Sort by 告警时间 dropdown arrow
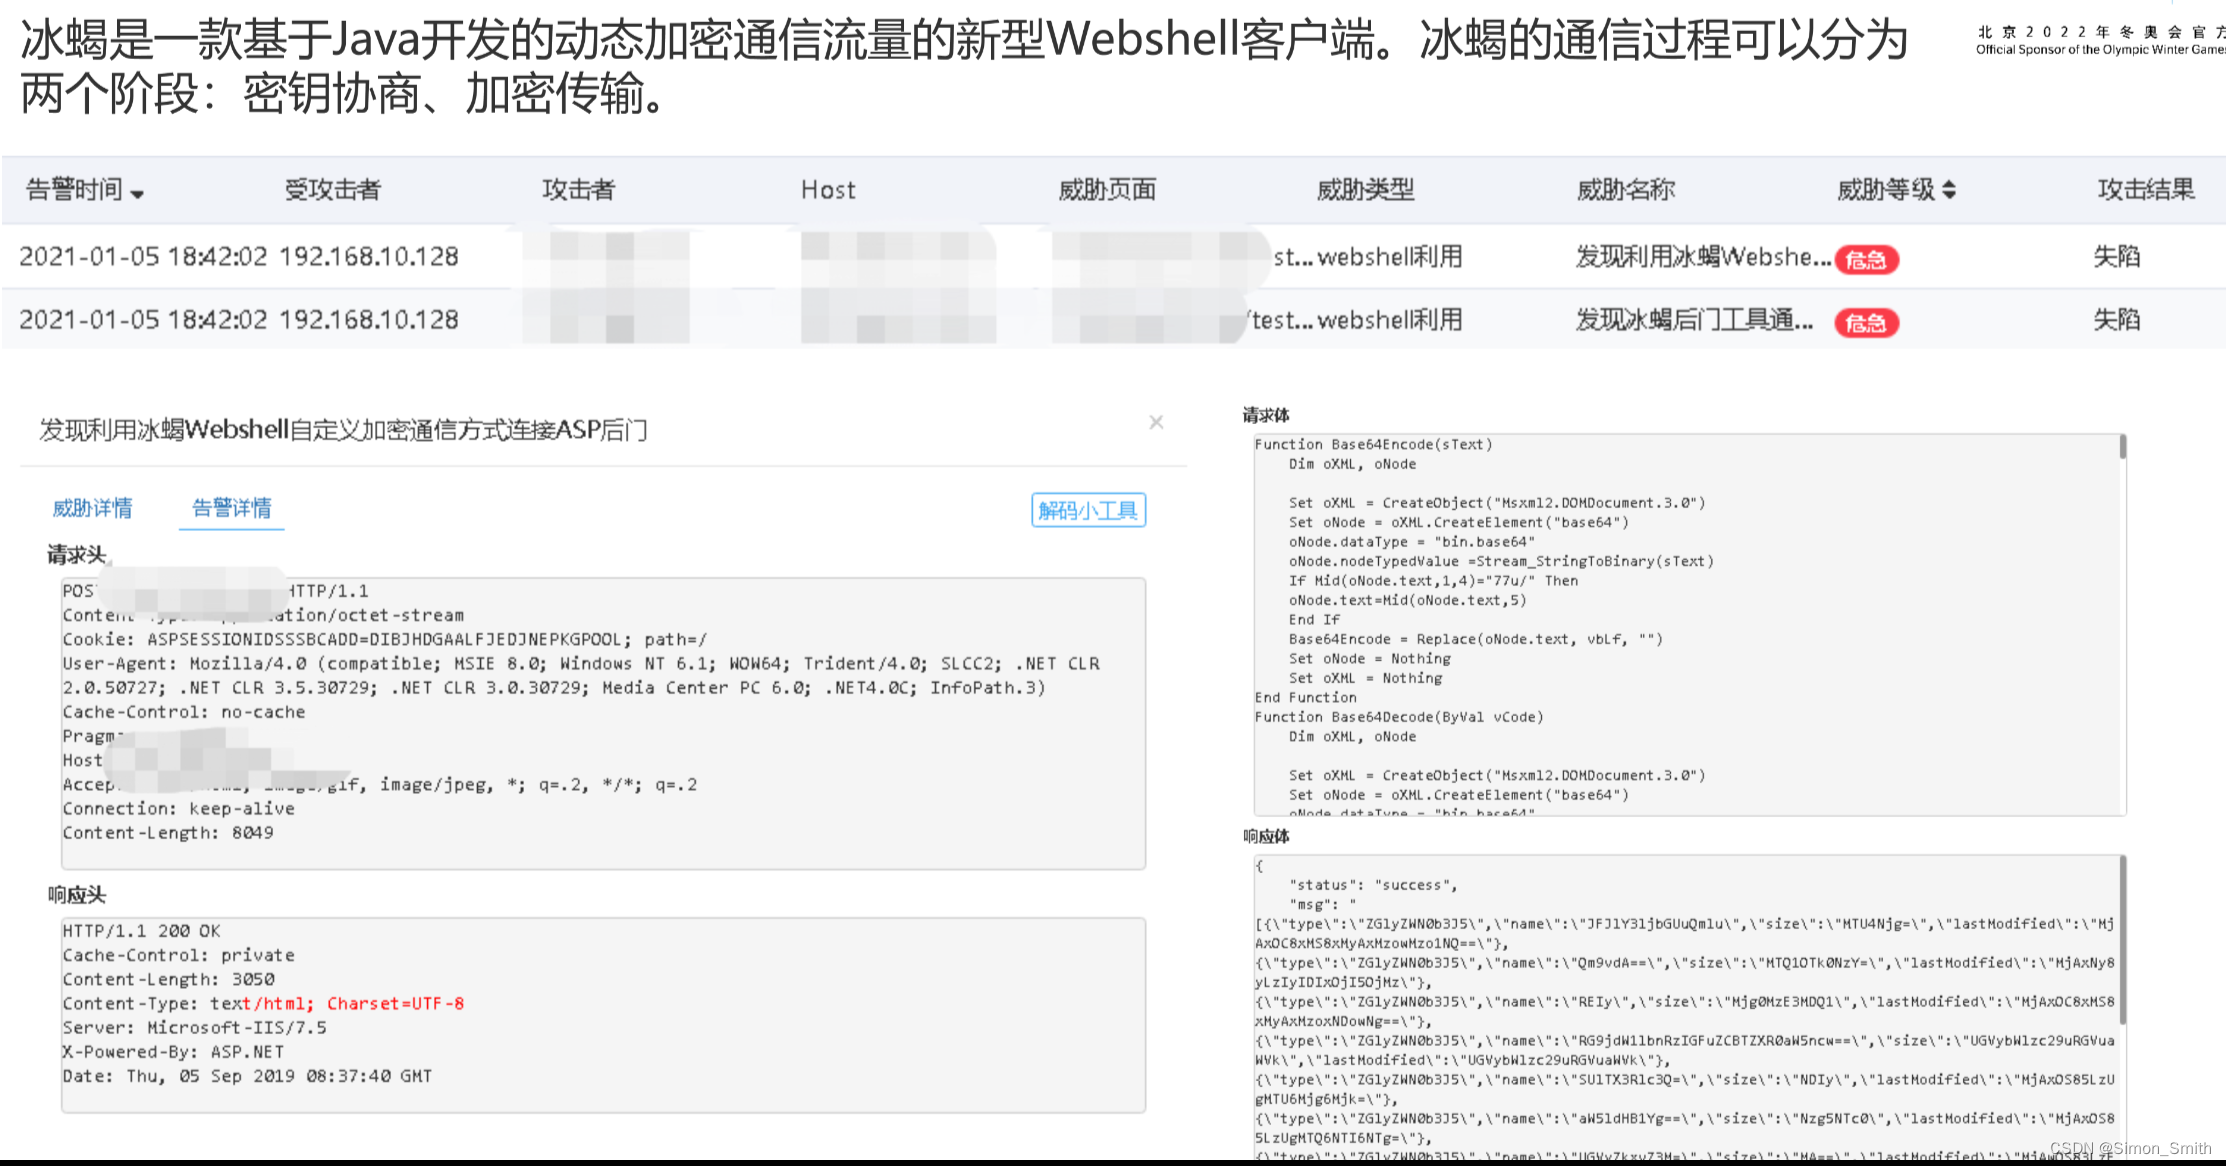 click(x=137, y=194)
